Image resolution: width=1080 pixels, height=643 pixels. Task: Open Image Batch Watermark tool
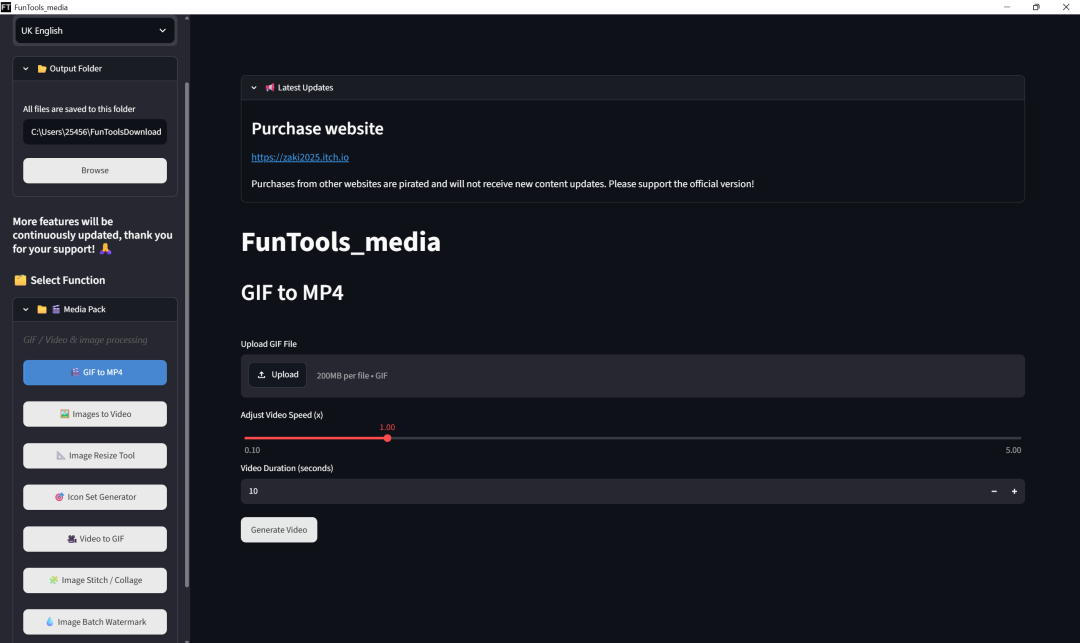tap(95, 622)
